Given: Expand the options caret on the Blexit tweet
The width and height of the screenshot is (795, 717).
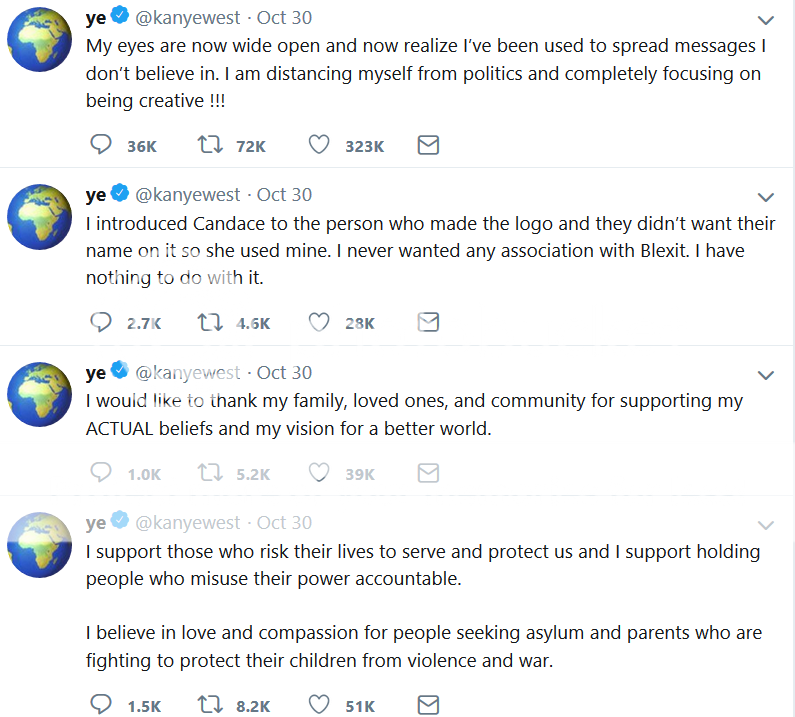Looking at the screenshot, I should (x=766, y=197).
